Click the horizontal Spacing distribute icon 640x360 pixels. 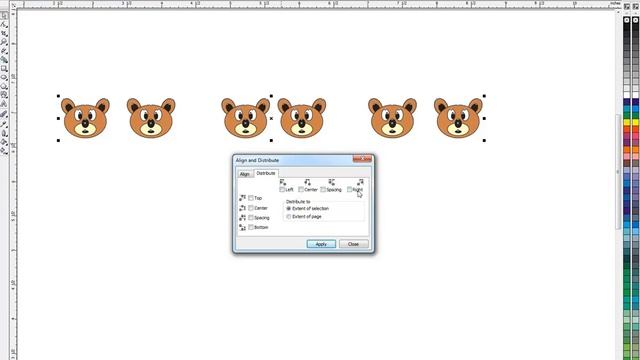click(331, 182)
